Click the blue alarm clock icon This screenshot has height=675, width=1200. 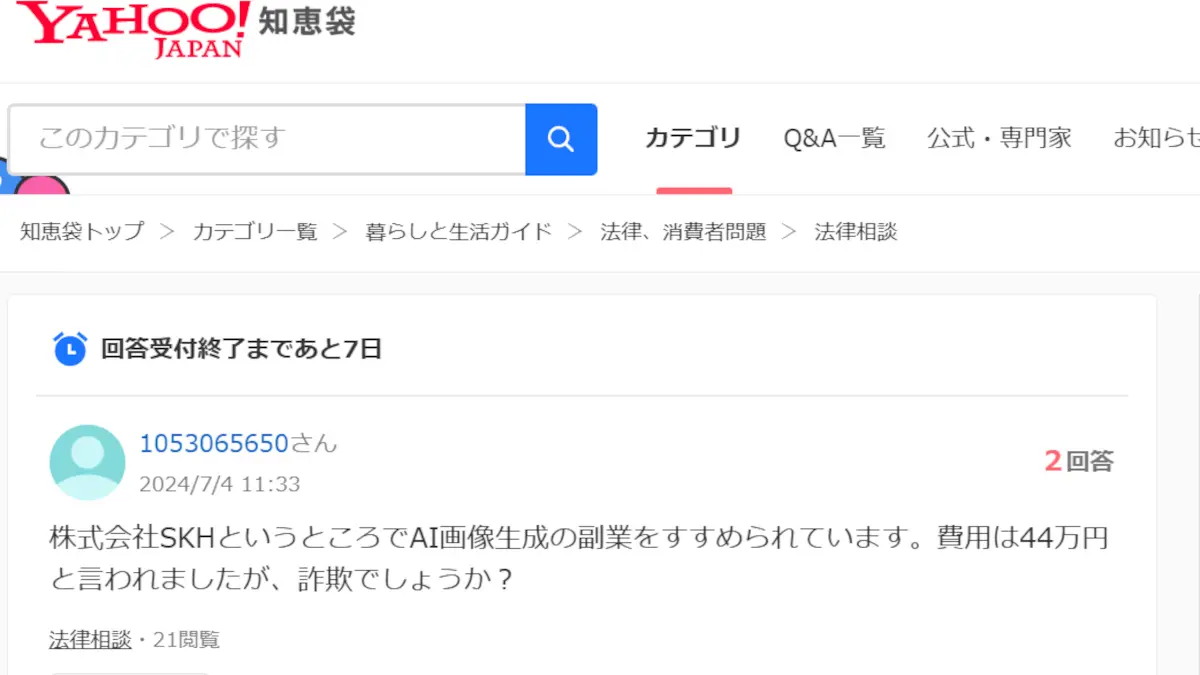click(x=70, y=348)
